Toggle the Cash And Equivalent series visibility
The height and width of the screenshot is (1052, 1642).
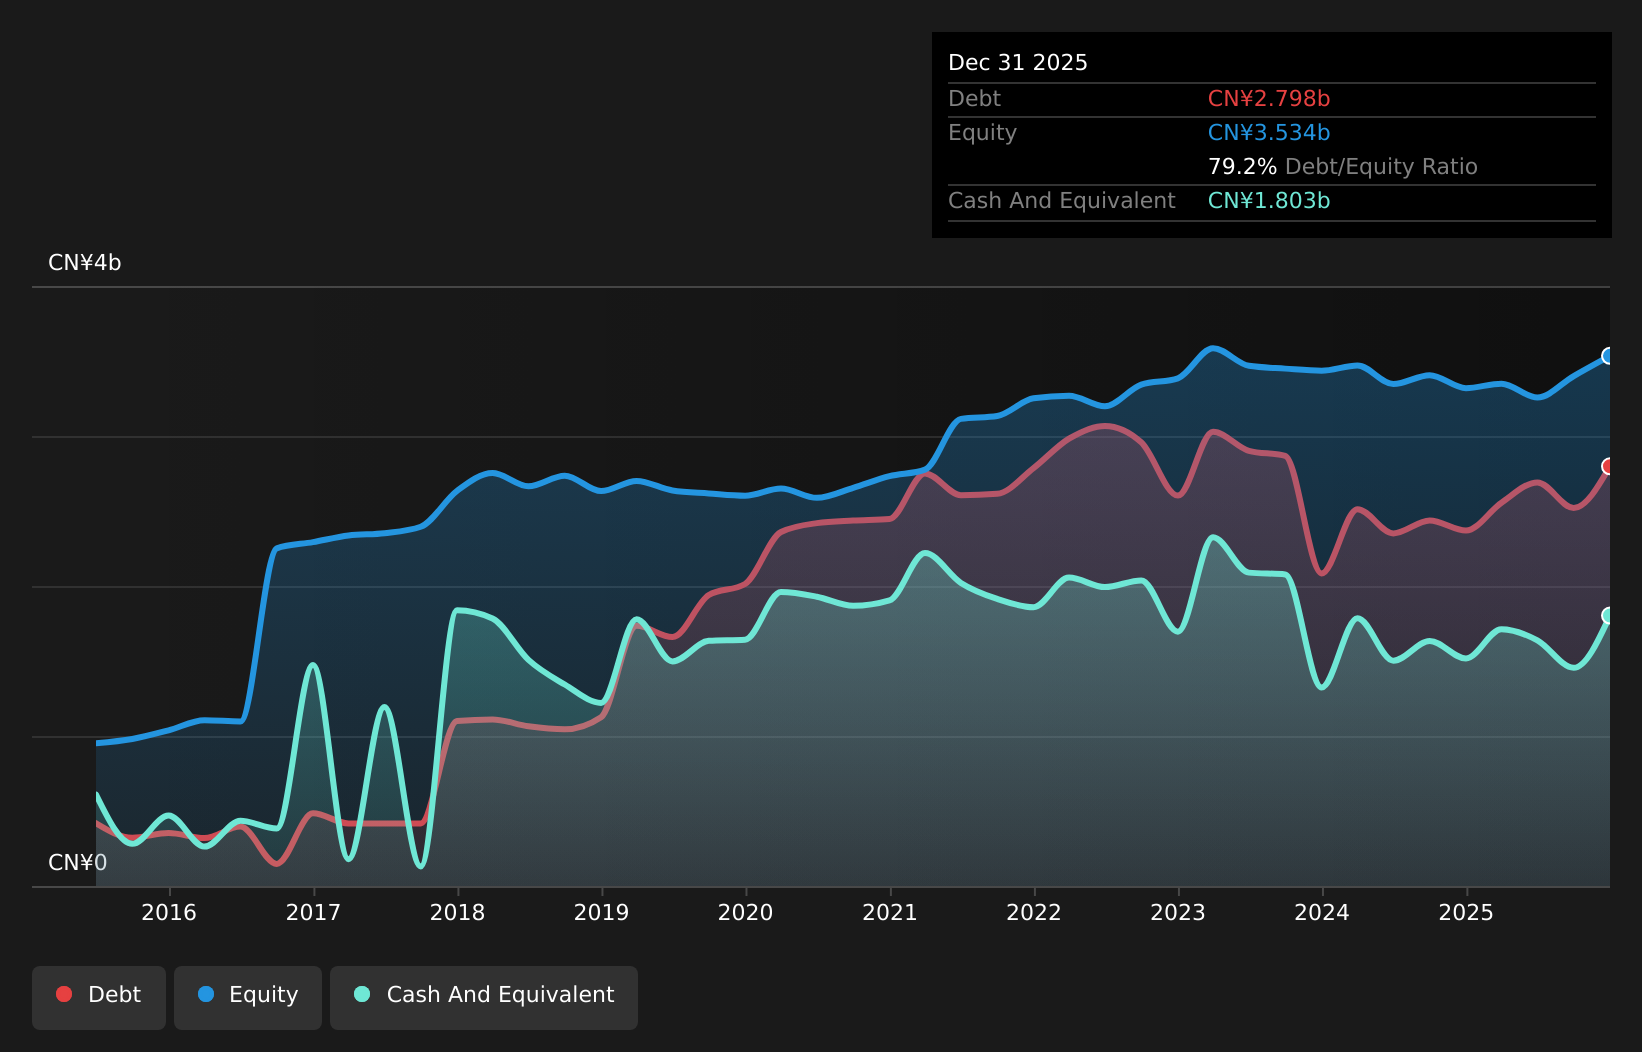click(484, 996)
